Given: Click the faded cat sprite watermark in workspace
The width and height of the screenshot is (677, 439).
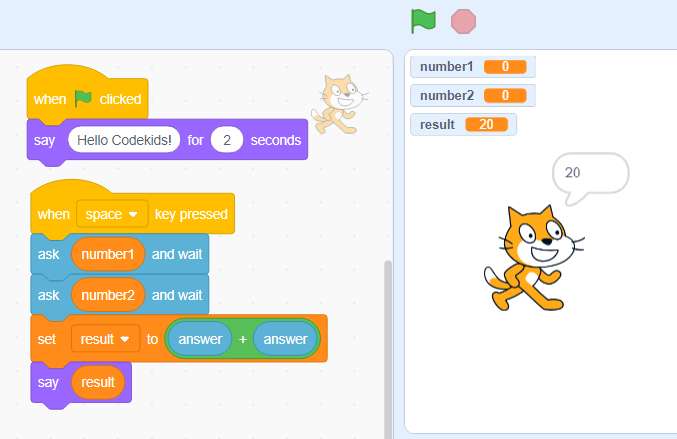Looking at the screenshot, I should coord(339,104).
